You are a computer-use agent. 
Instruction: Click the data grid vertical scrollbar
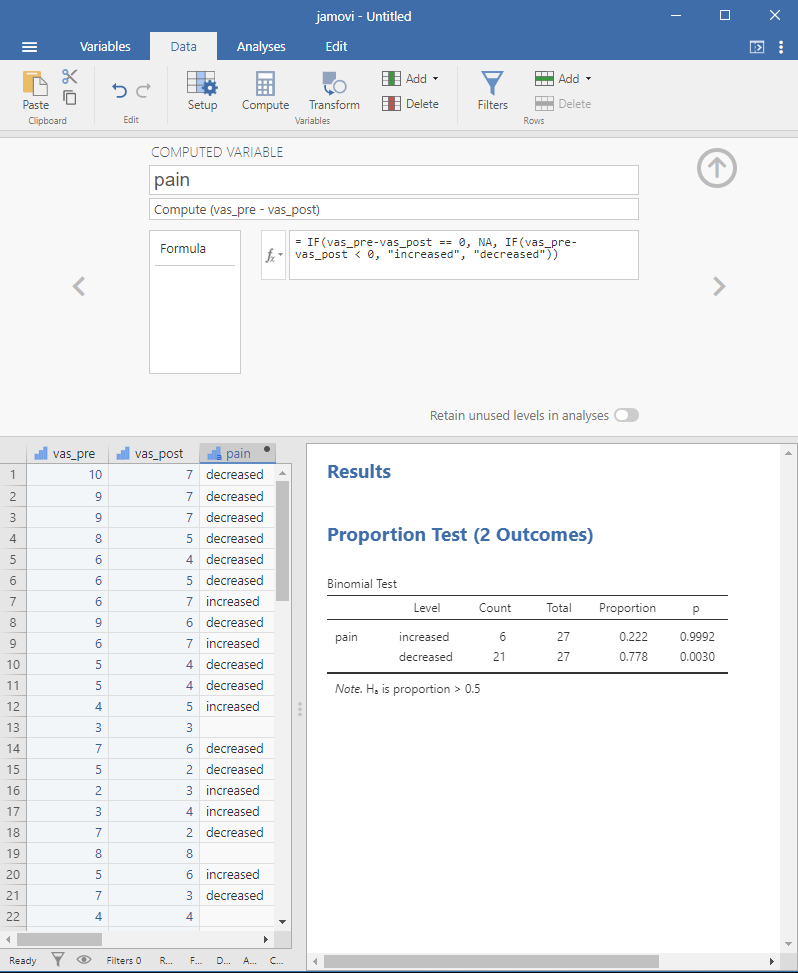coord(283,540)
